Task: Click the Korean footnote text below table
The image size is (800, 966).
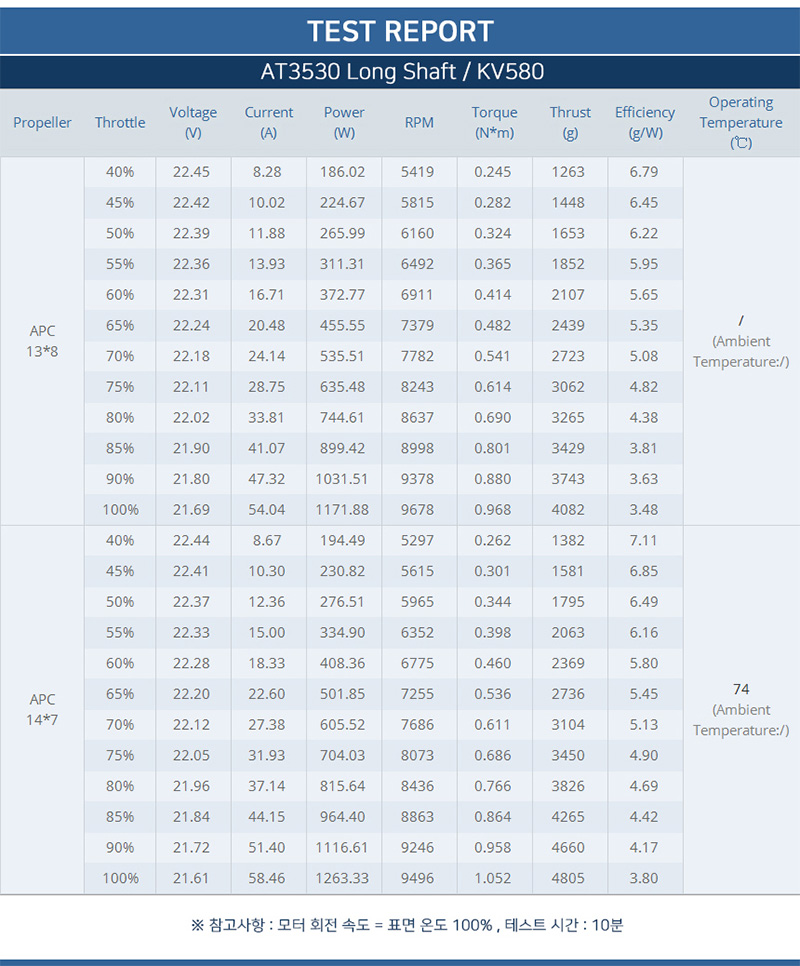Action: [x=407, y=925]
